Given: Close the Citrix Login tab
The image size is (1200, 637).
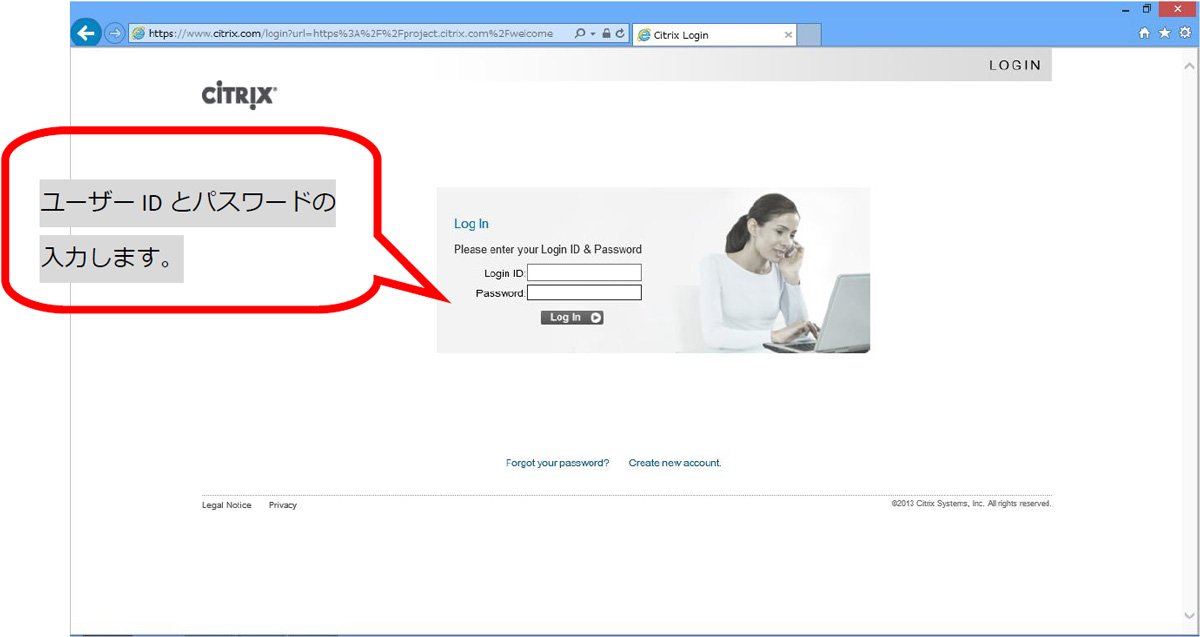Looking at the screenshot, I should pyautogui.click(x=788, y=35).
